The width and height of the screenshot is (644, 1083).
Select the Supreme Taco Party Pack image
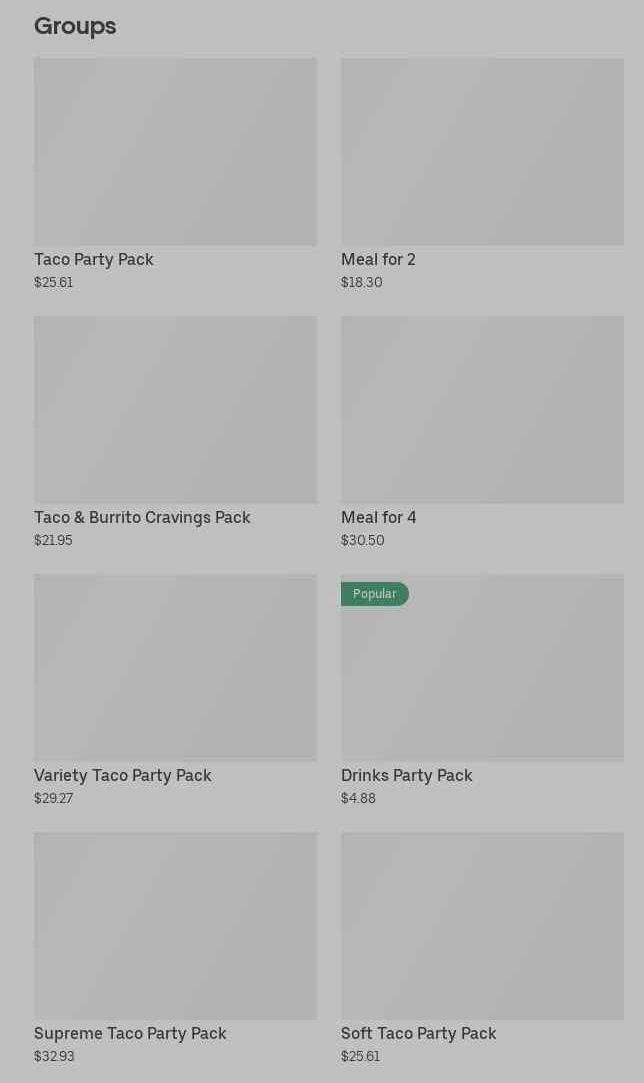pos(175,925)
